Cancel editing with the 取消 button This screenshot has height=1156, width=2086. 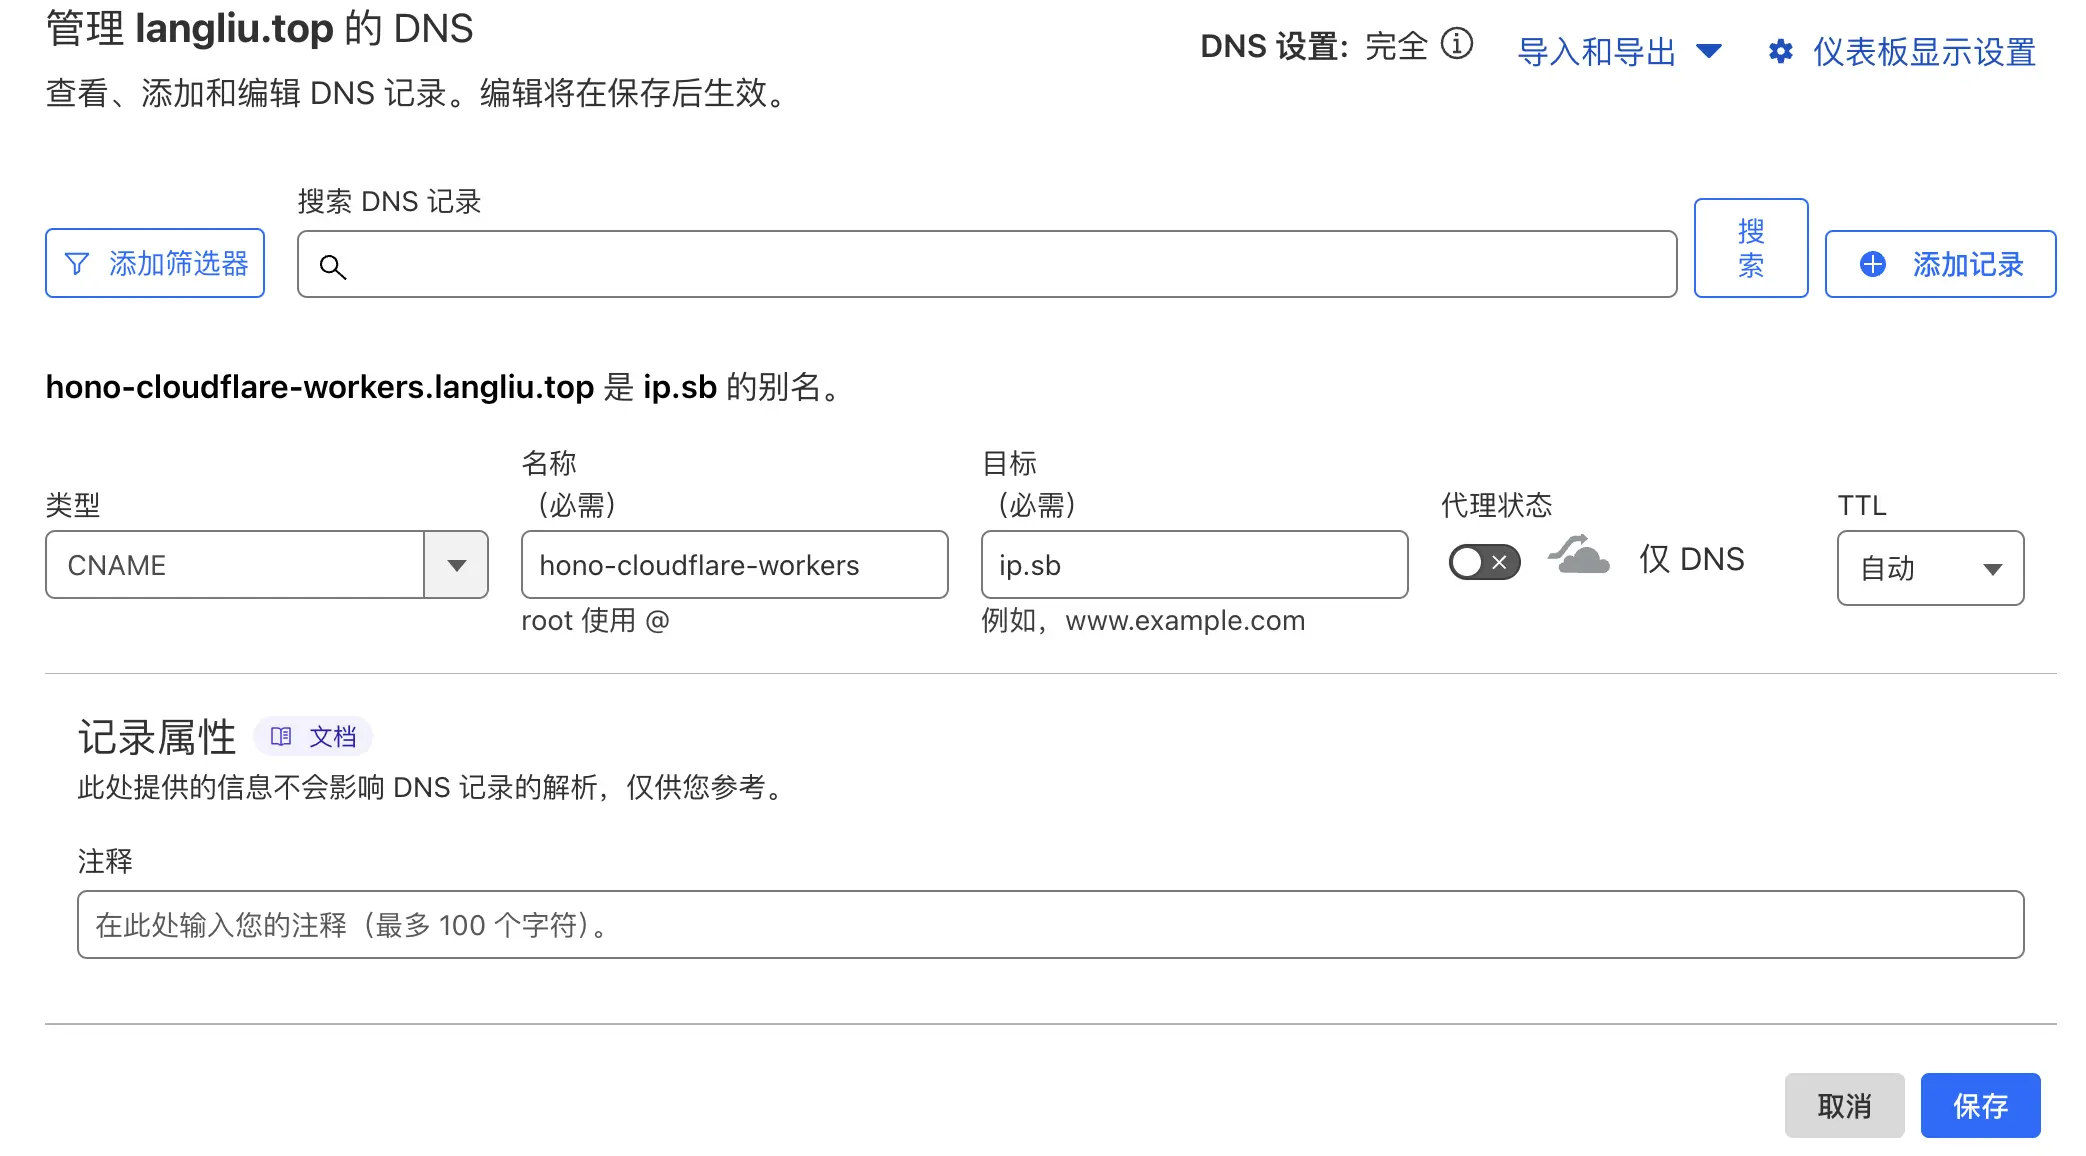1845,1105
